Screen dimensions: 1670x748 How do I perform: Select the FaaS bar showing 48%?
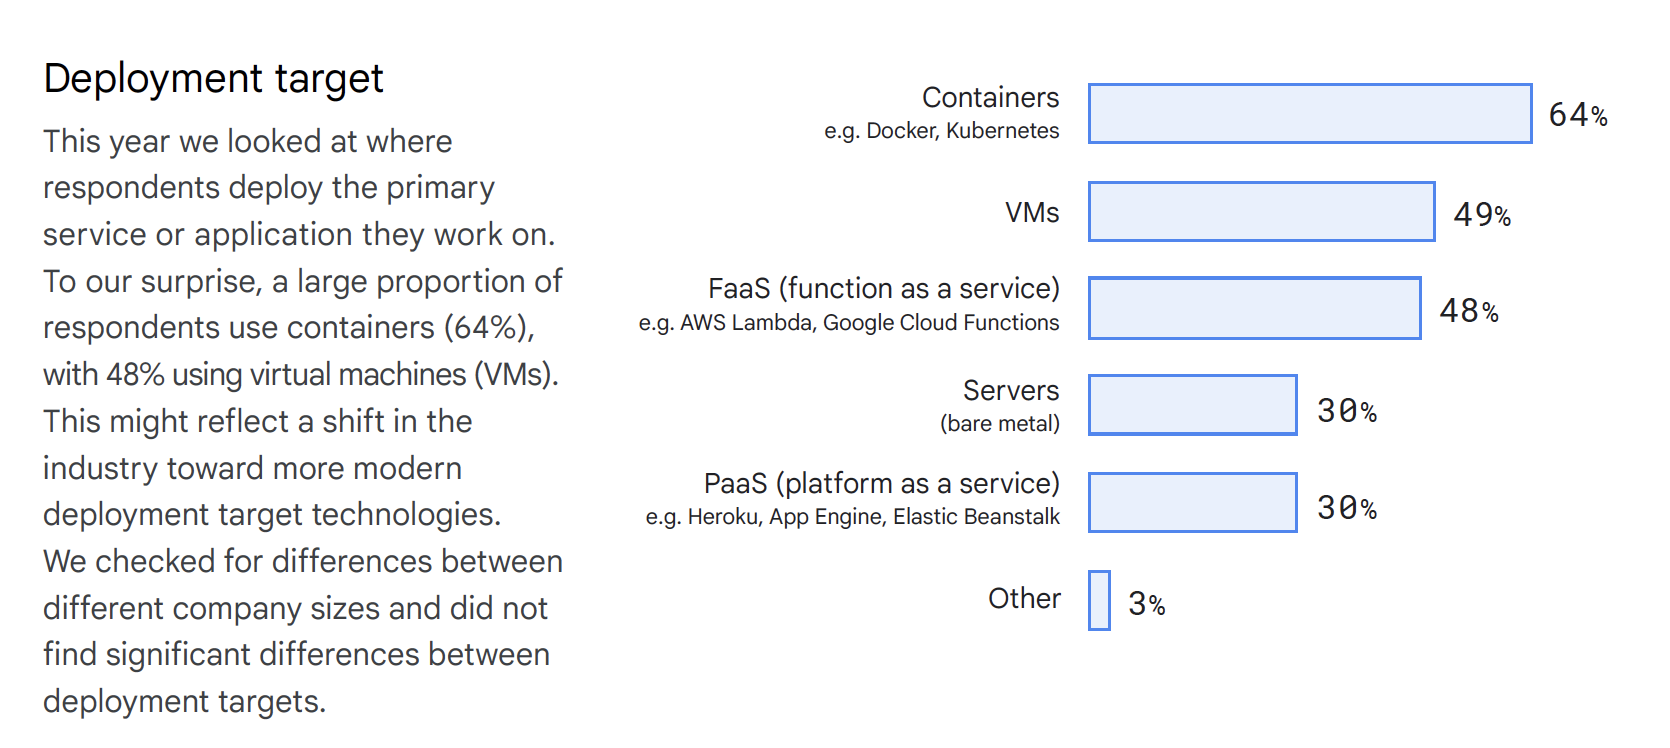(x=1255, y=308)
